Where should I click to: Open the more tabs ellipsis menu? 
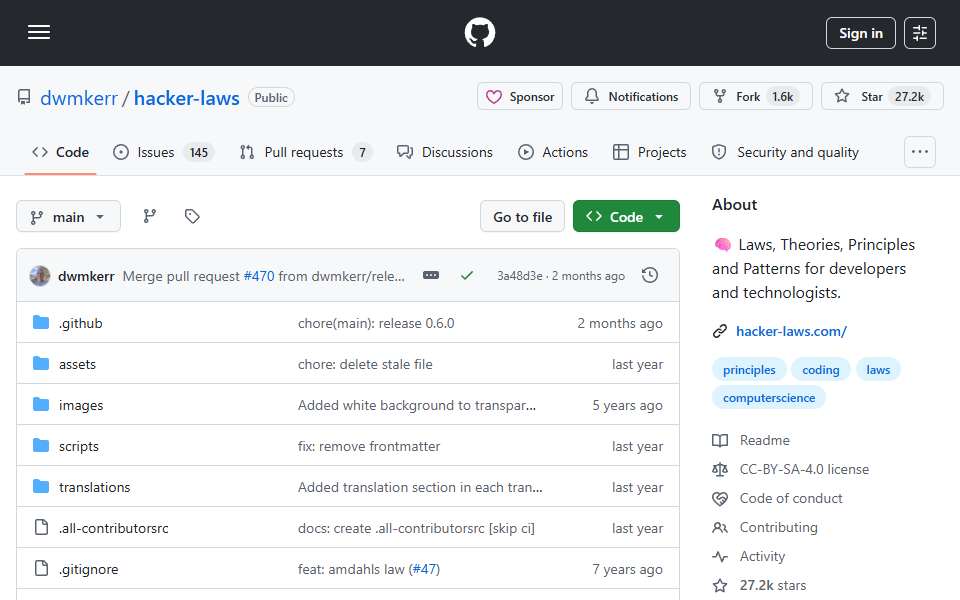pos(920,152)
